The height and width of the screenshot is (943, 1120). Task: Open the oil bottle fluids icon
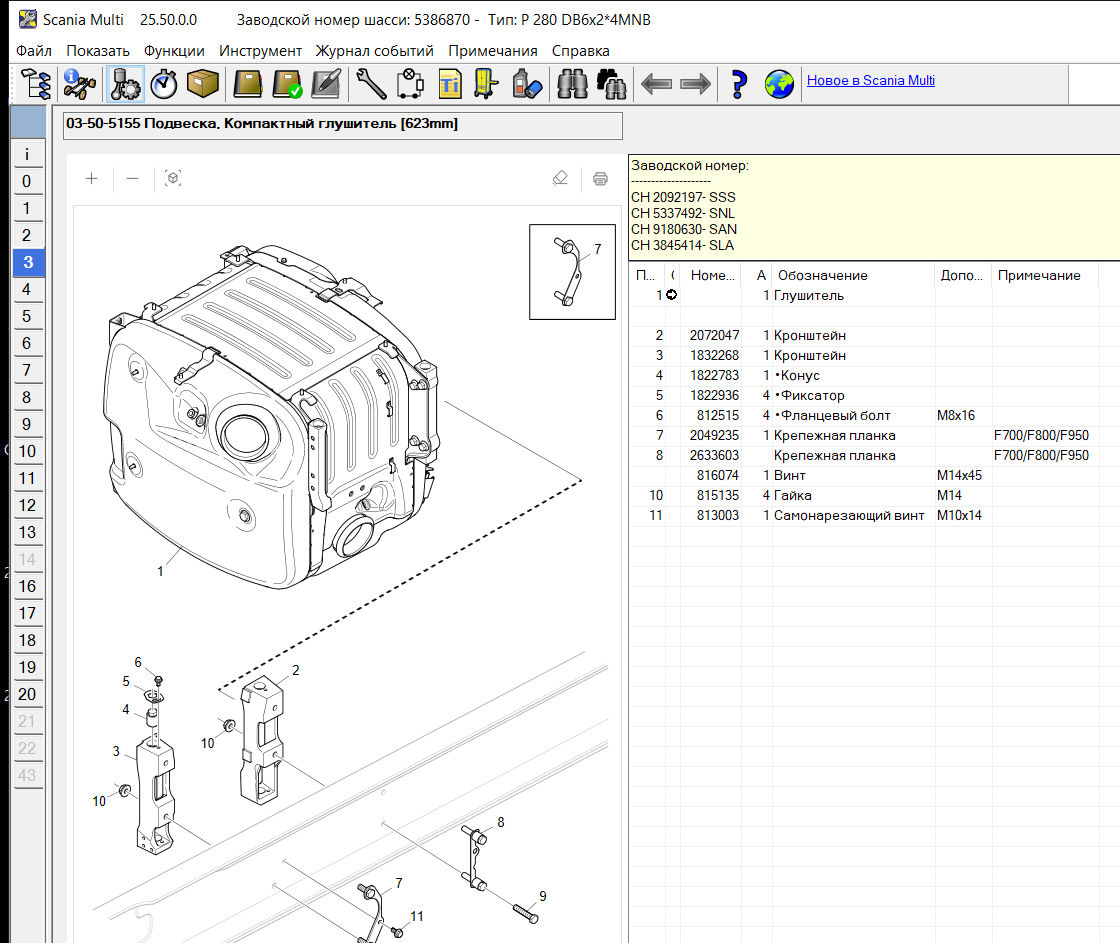(527, 84)
